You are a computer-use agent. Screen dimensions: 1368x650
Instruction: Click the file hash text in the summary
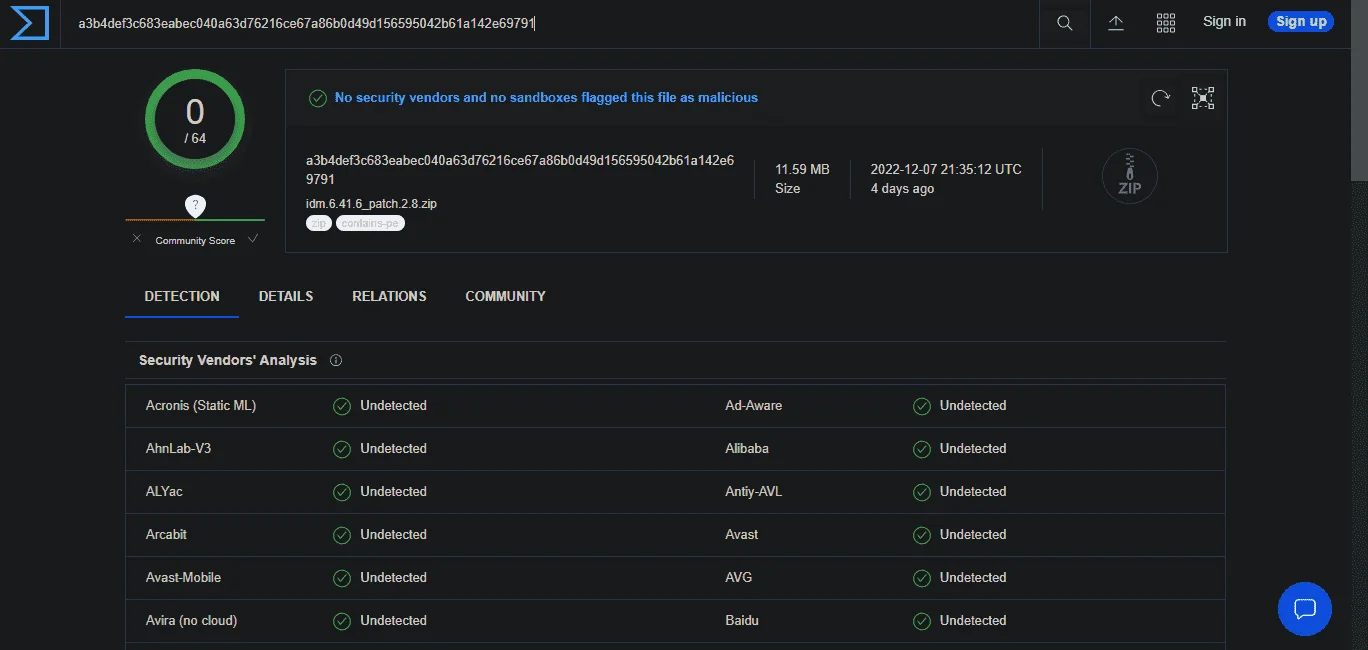pyautogui.click(x=520, y=170)
